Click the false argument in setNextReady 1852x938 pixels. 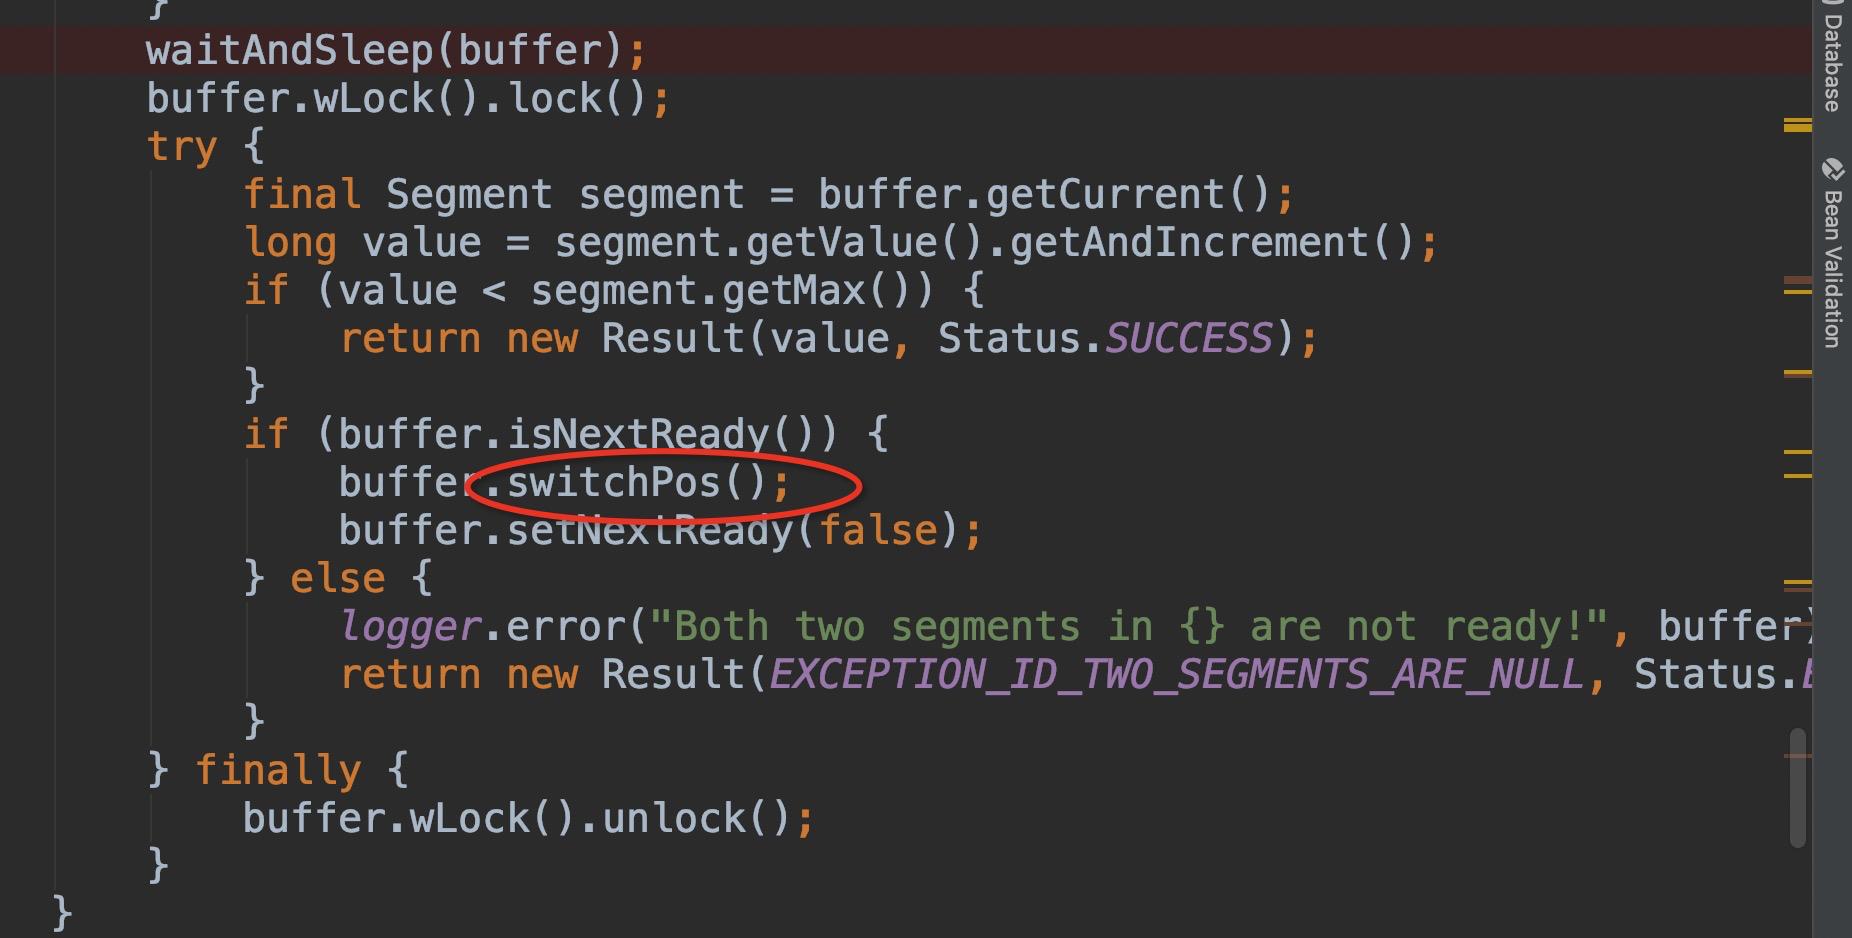(879, 531)
